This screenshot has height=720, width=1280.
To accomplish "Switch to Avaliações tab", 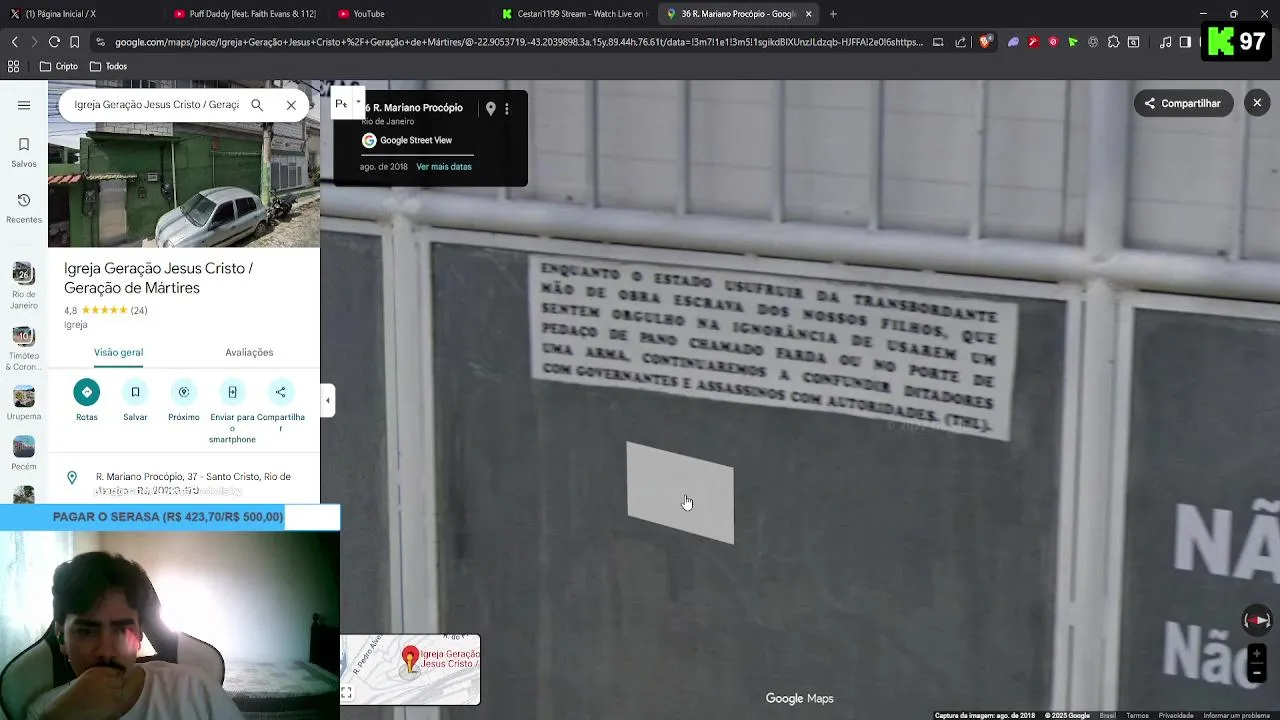I will pos(249,352).
